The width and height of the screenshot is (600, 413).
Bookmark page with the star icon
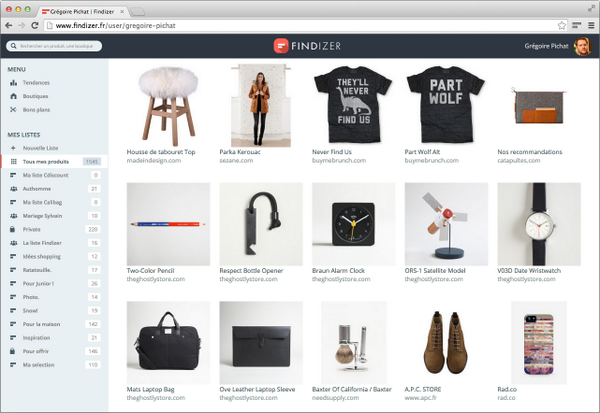pos(561,26)
